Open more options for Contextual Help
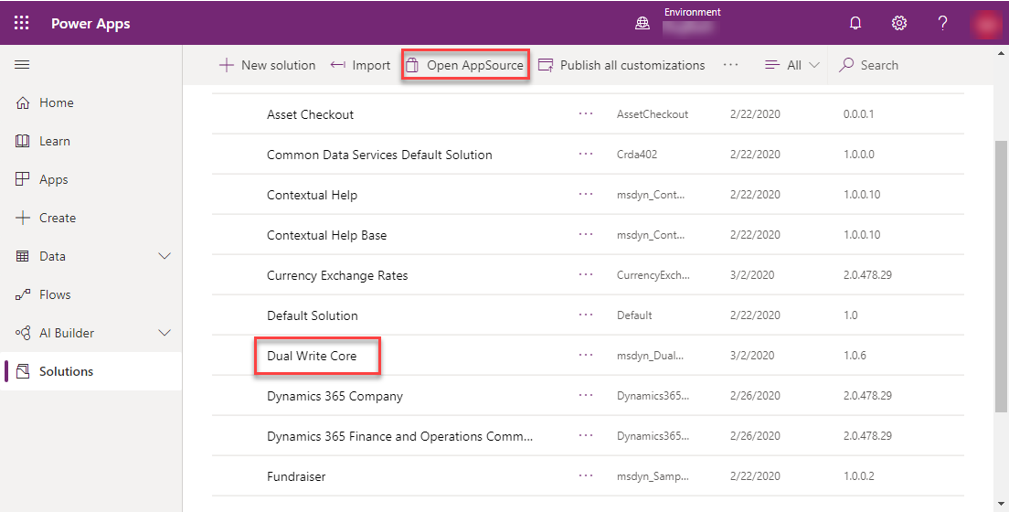 coord(586,194)
